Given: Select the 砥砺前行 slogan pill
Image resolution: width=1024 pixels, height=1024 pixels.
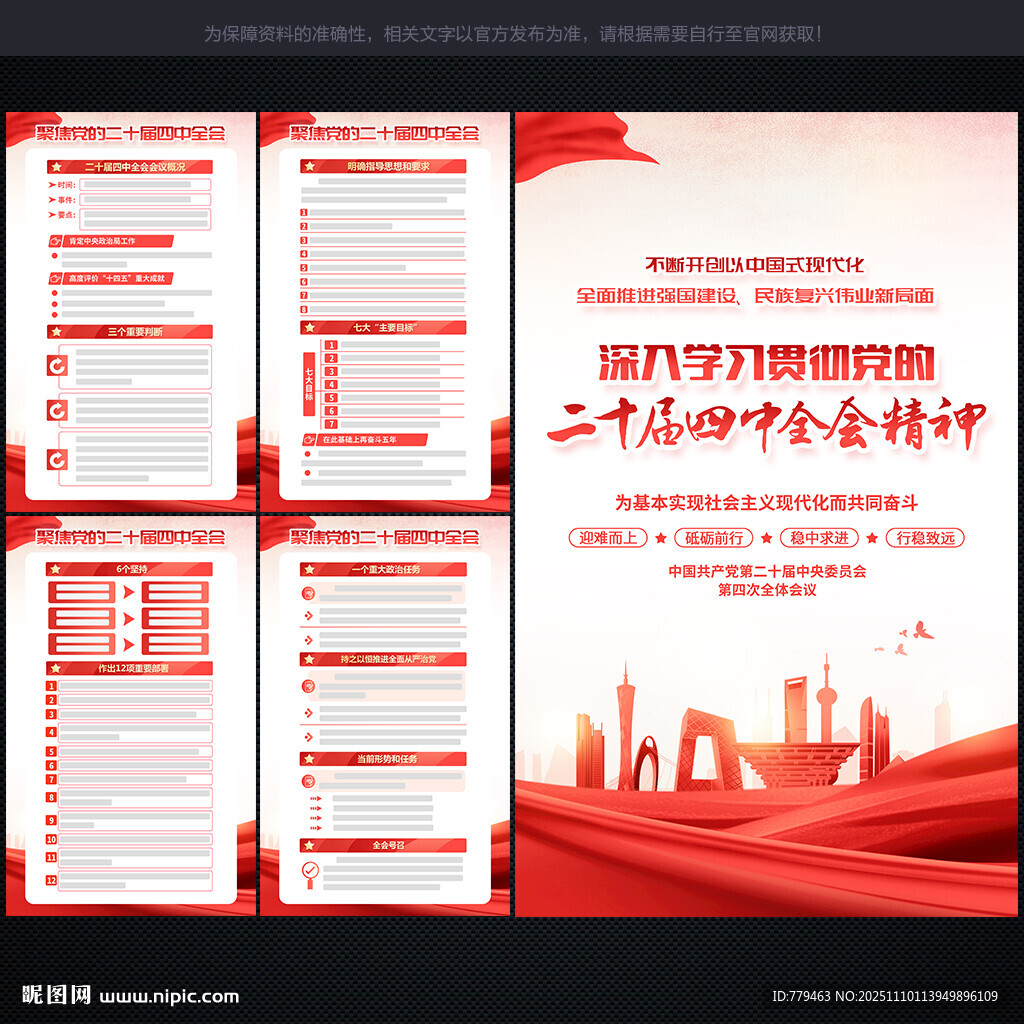Looking at the screenshot, I should (x=714, y=538).
